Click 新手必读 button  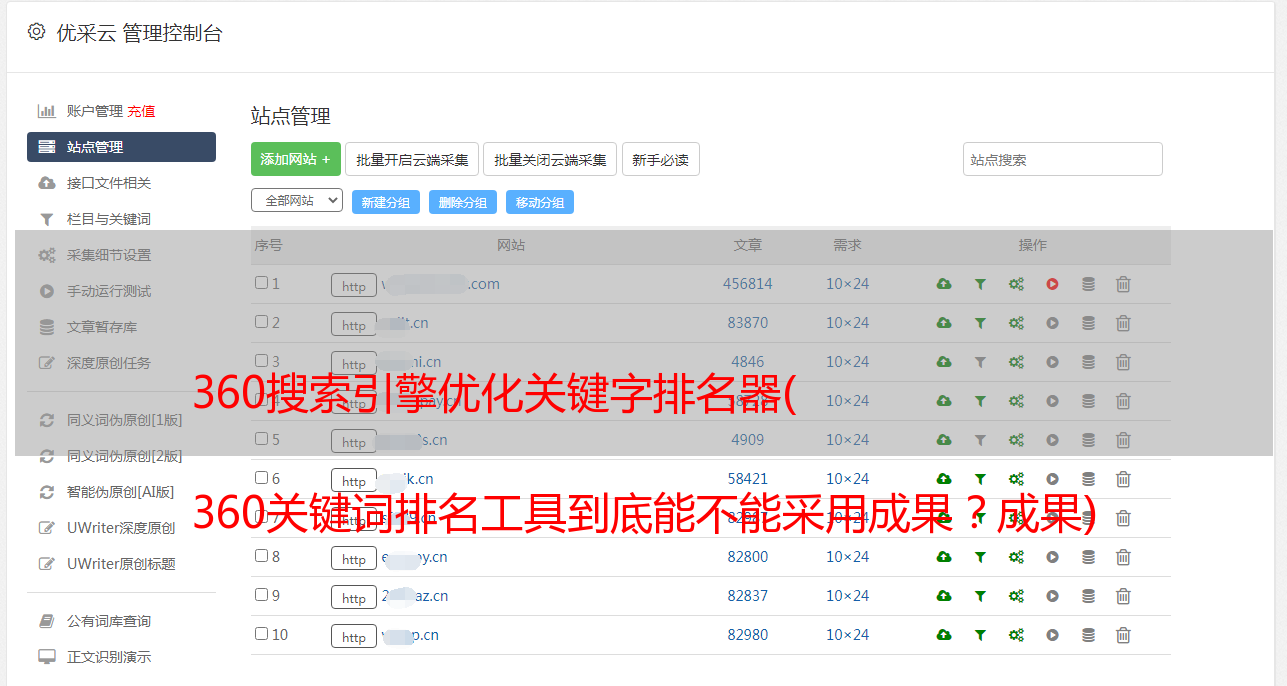click(660, 159)
